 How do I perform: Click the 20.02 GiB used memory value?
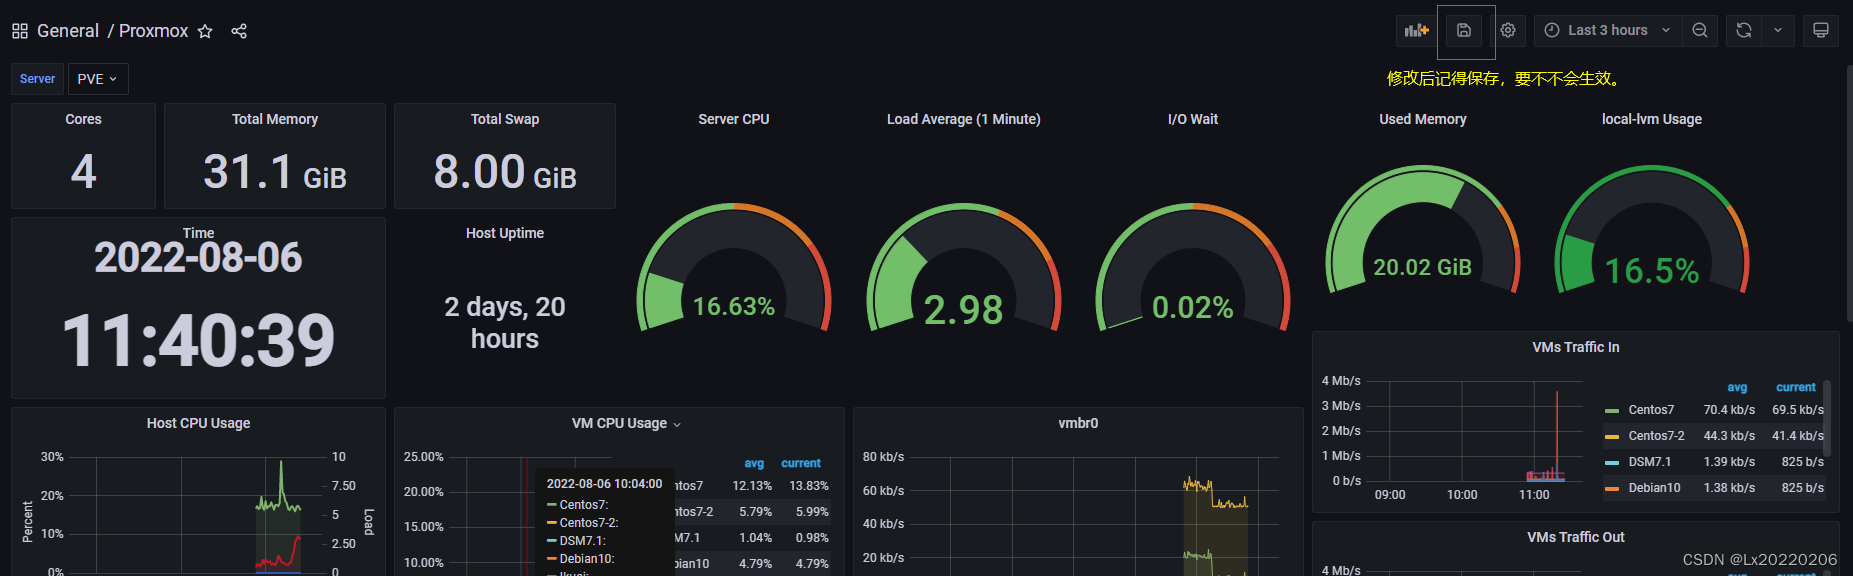tap(1423, 268)
